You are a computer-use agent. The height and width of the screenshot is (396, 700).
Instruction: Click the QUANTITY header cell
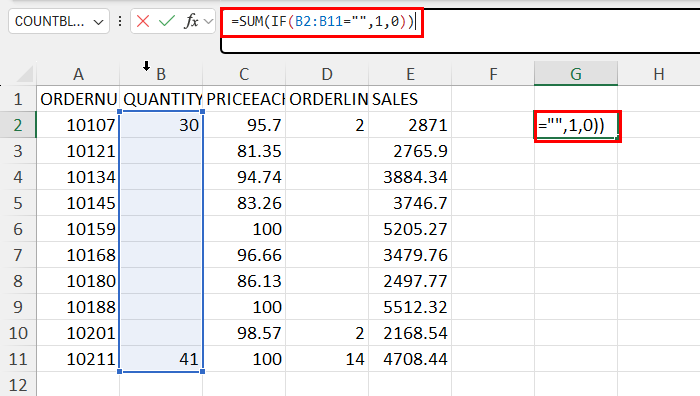click(x=161, y=99)
